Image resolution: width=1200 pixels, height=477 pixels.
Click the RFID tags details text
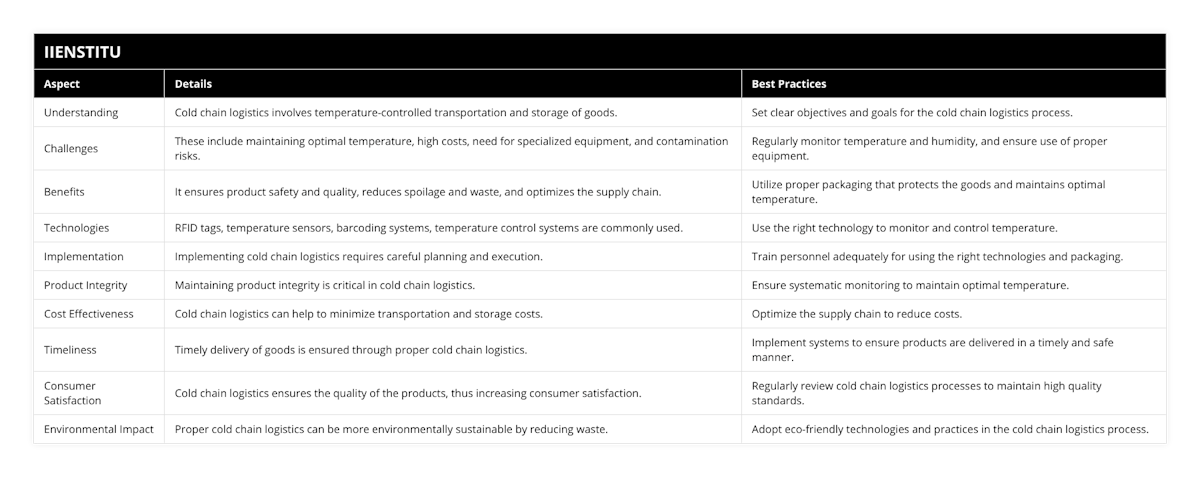coord(429,228)
